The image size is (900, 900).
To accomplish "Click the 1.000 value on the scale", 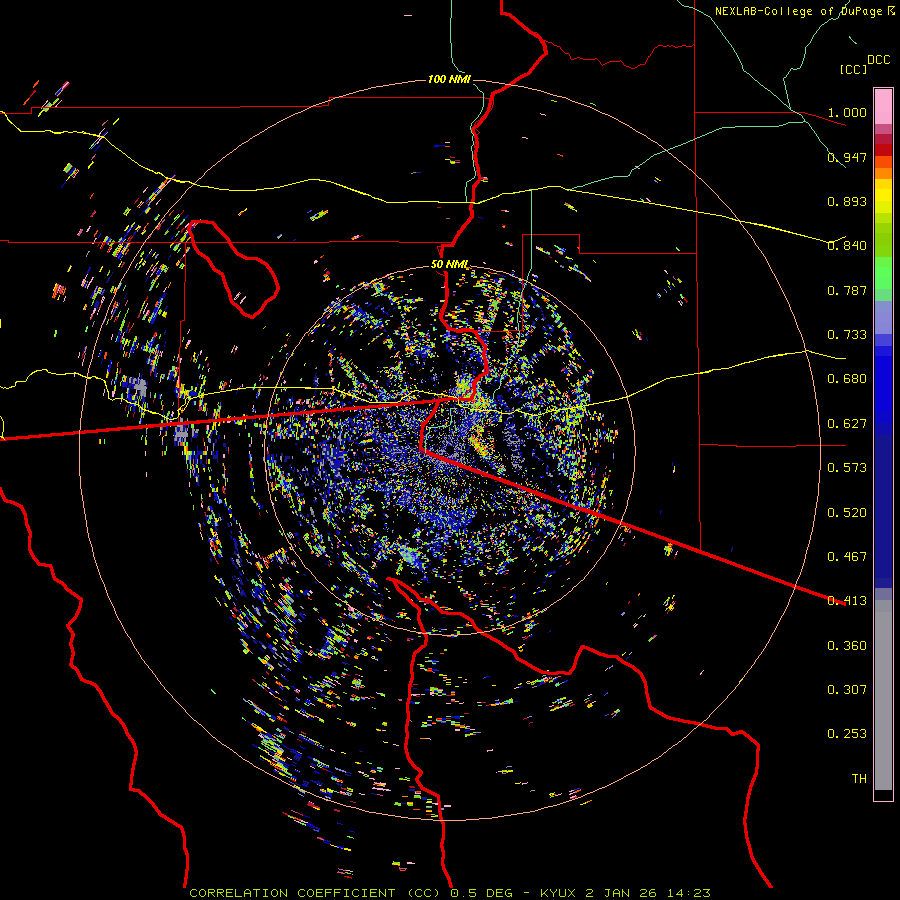I will coord(847,112).
